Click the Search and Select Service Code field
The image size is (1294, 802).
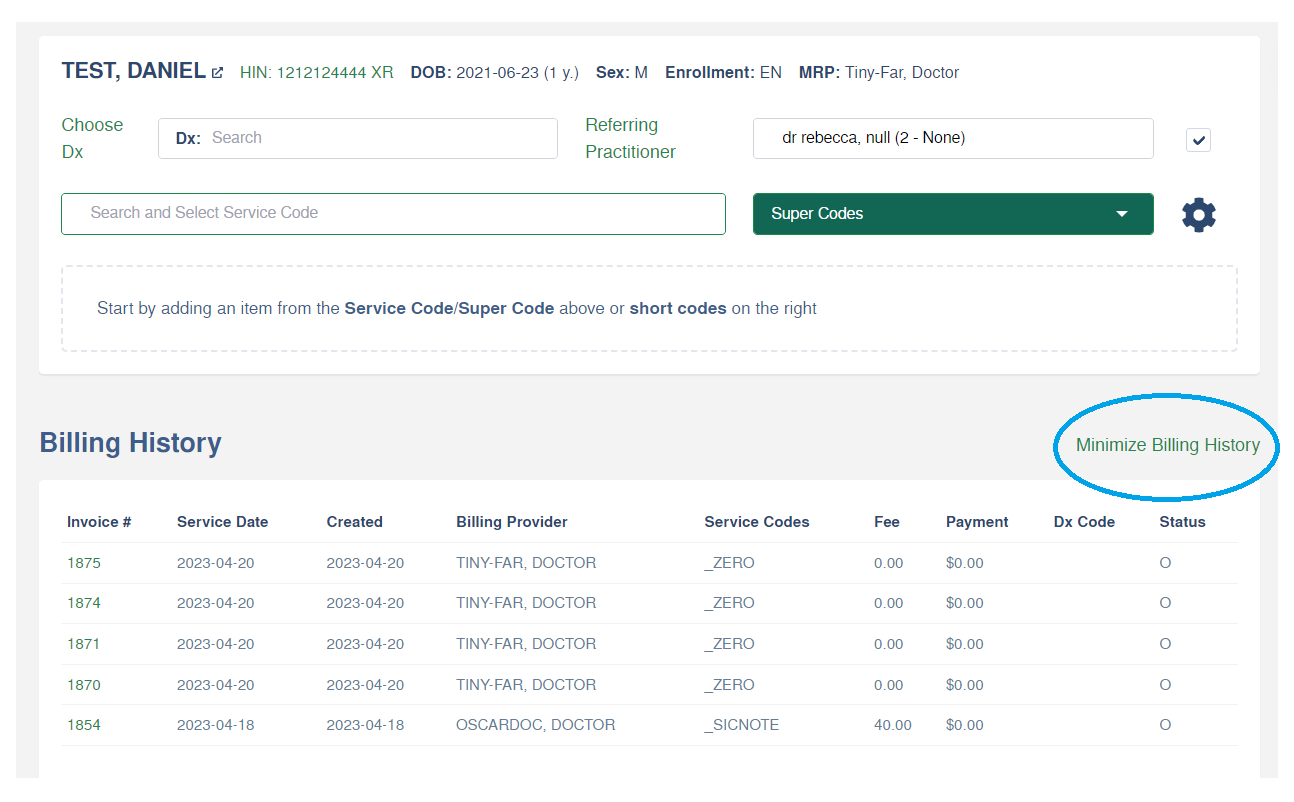(393, 214)
